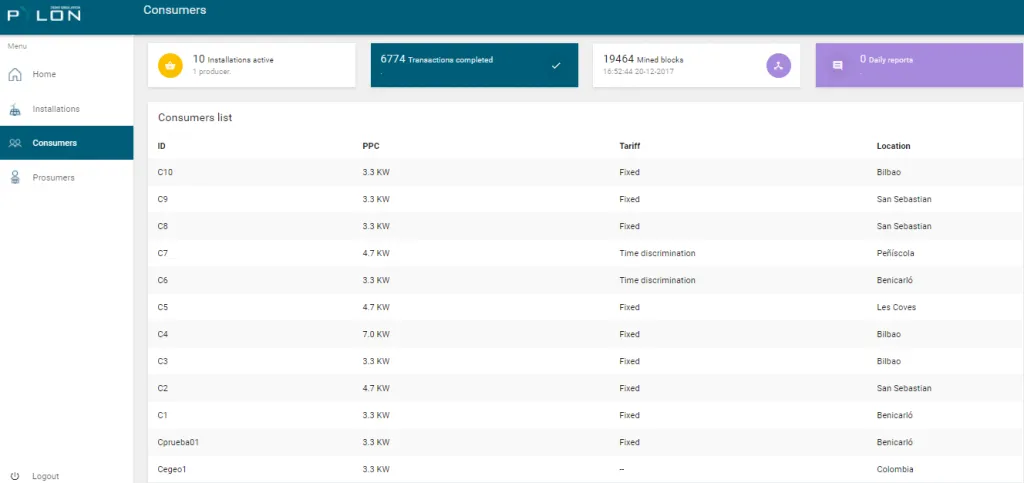Click the Les Coves location cell

point(896,307)
